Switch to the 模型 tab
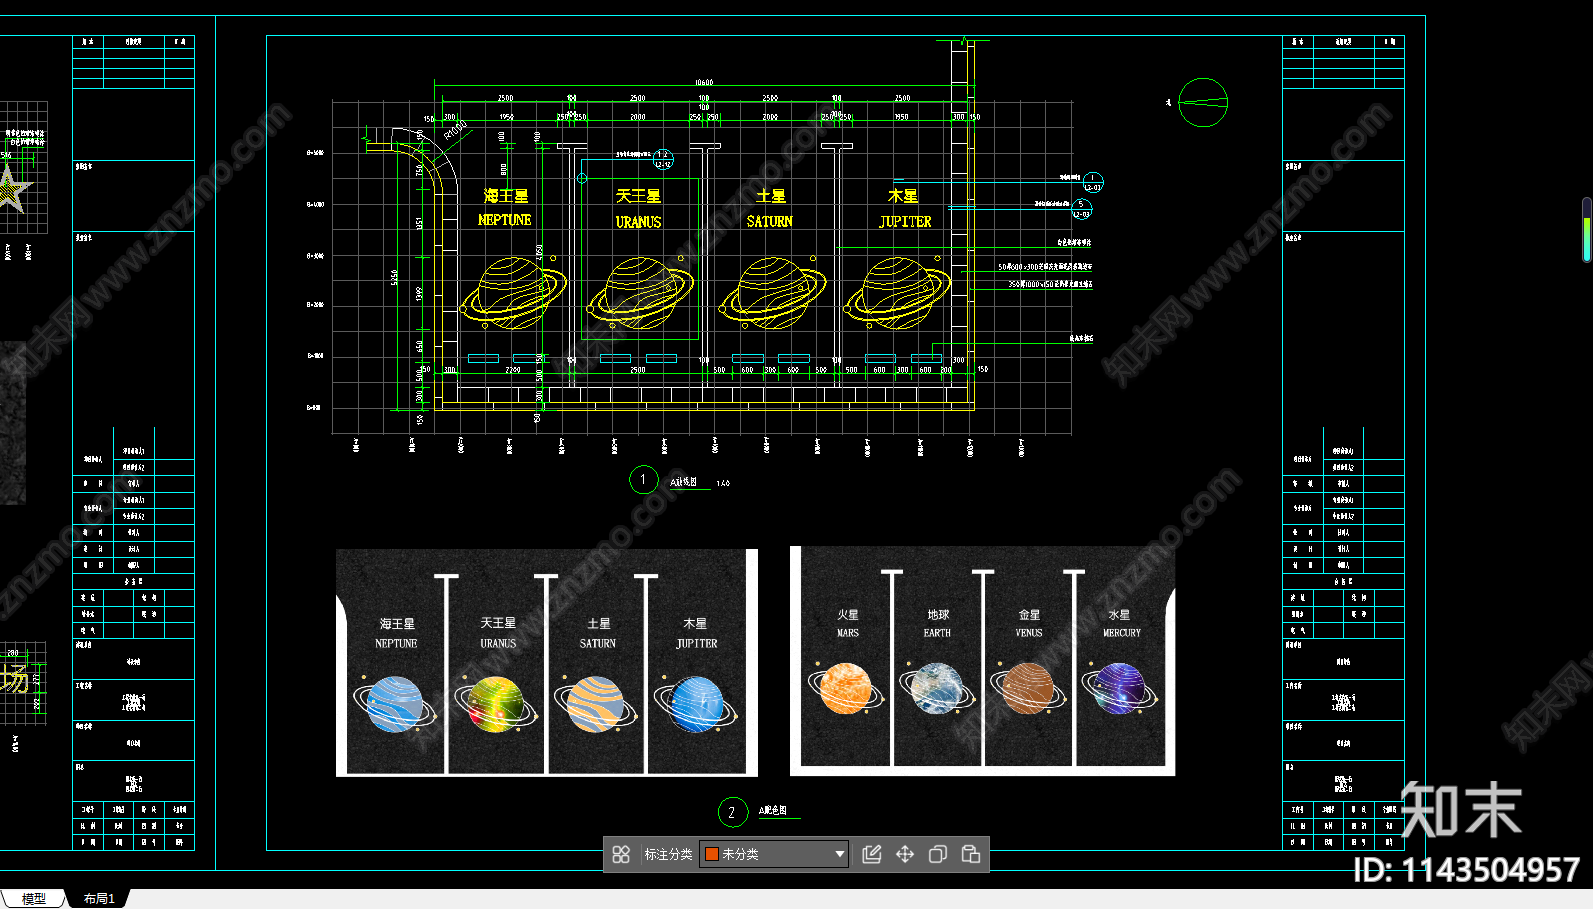The width and height of the screenshot is (1593, 909). (34, 899)
